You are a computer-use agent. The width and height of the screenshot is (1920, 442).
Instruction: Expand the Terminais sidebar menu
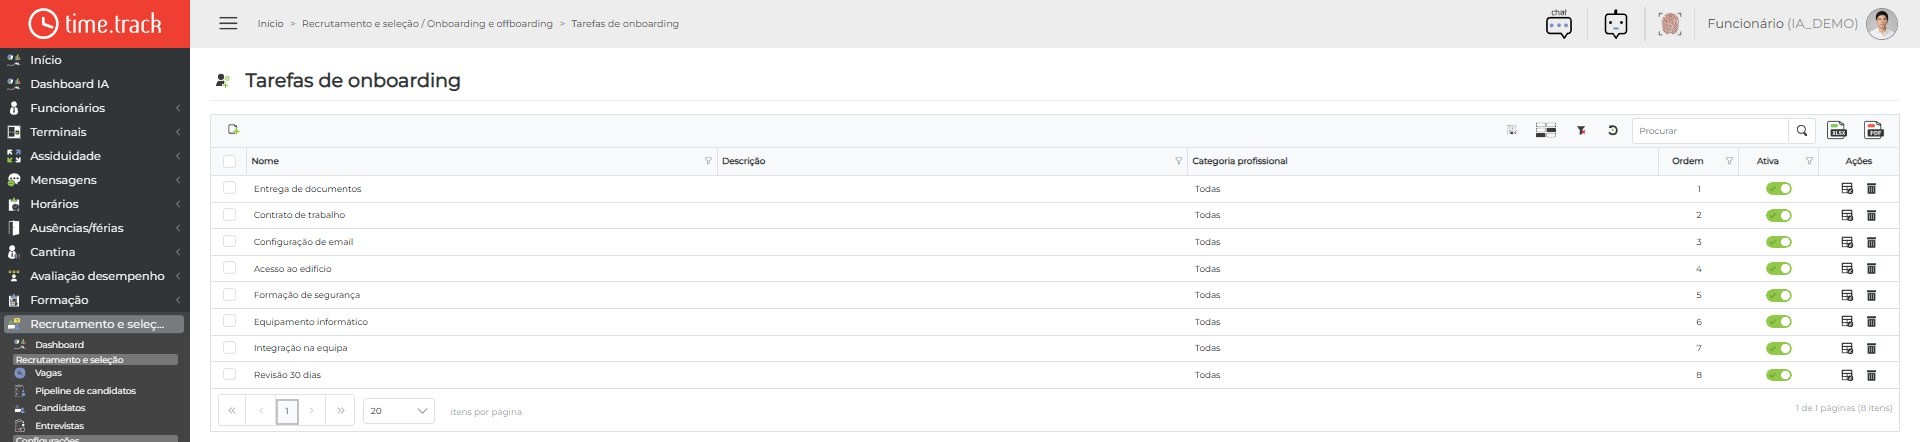94,132
